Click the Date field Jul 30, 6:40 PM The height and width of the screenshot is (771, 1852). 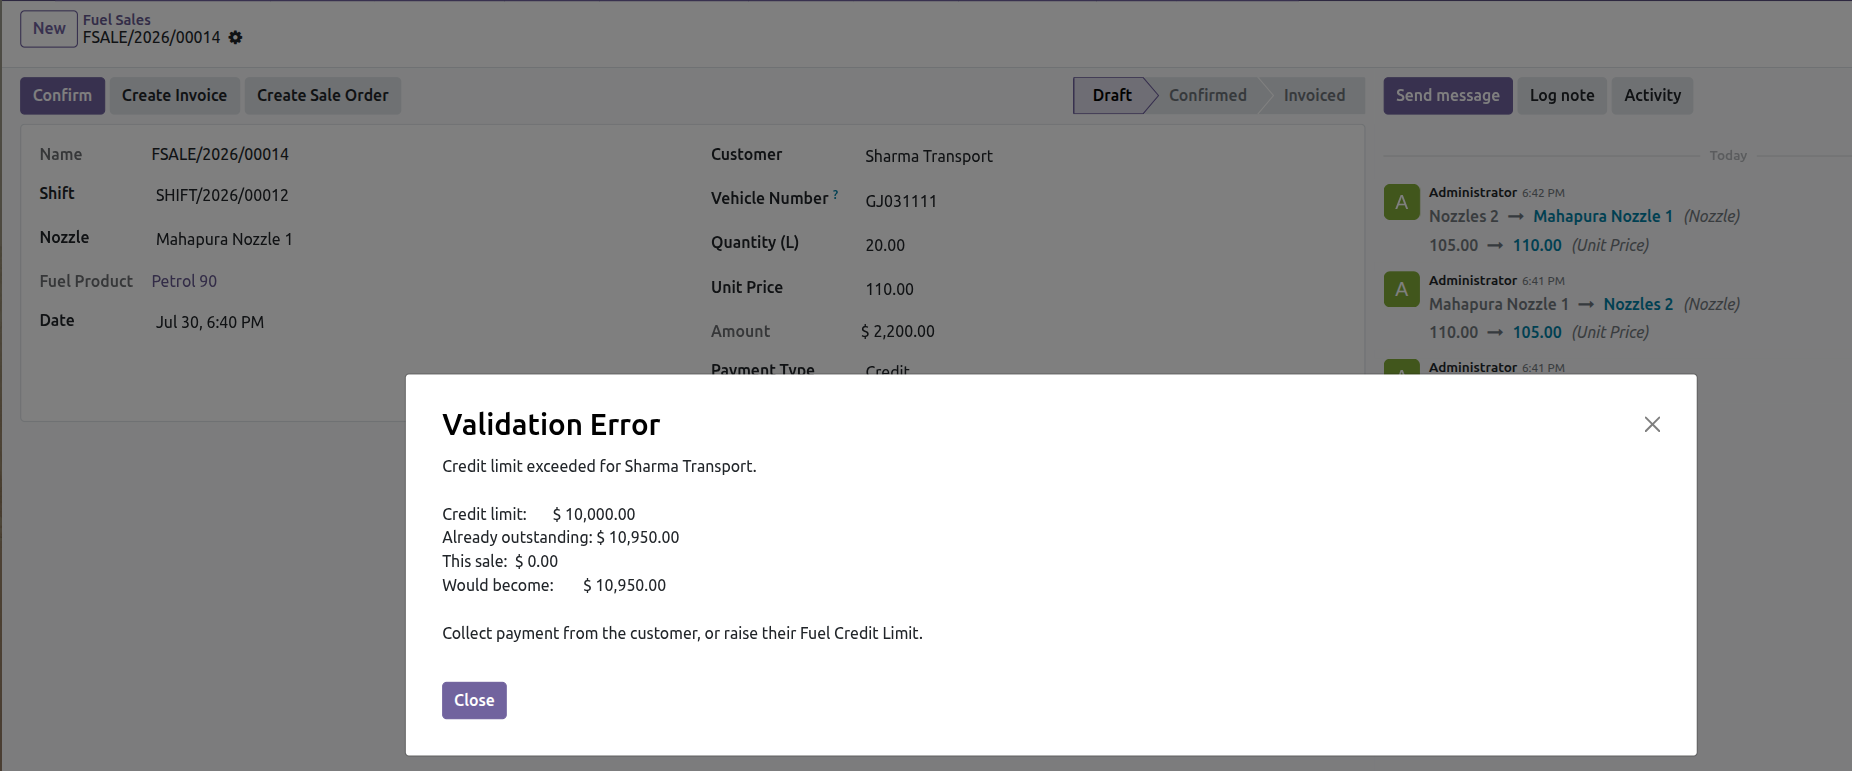(210, 322)
